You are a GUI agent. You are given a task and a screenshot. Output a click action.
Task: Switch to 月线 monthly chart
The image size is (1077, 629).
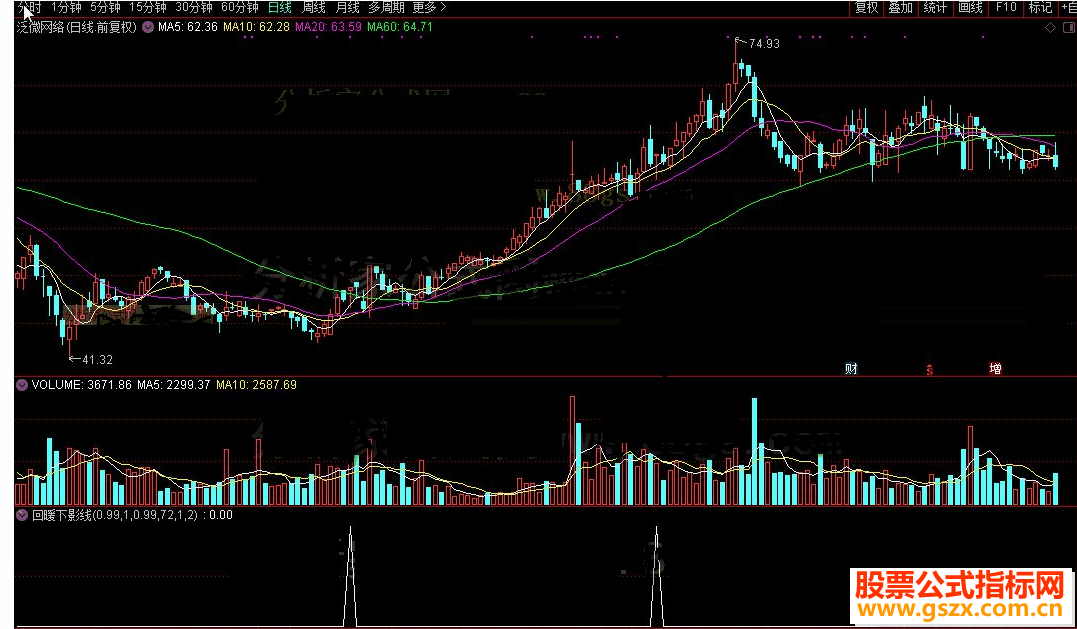click(347, 8)
